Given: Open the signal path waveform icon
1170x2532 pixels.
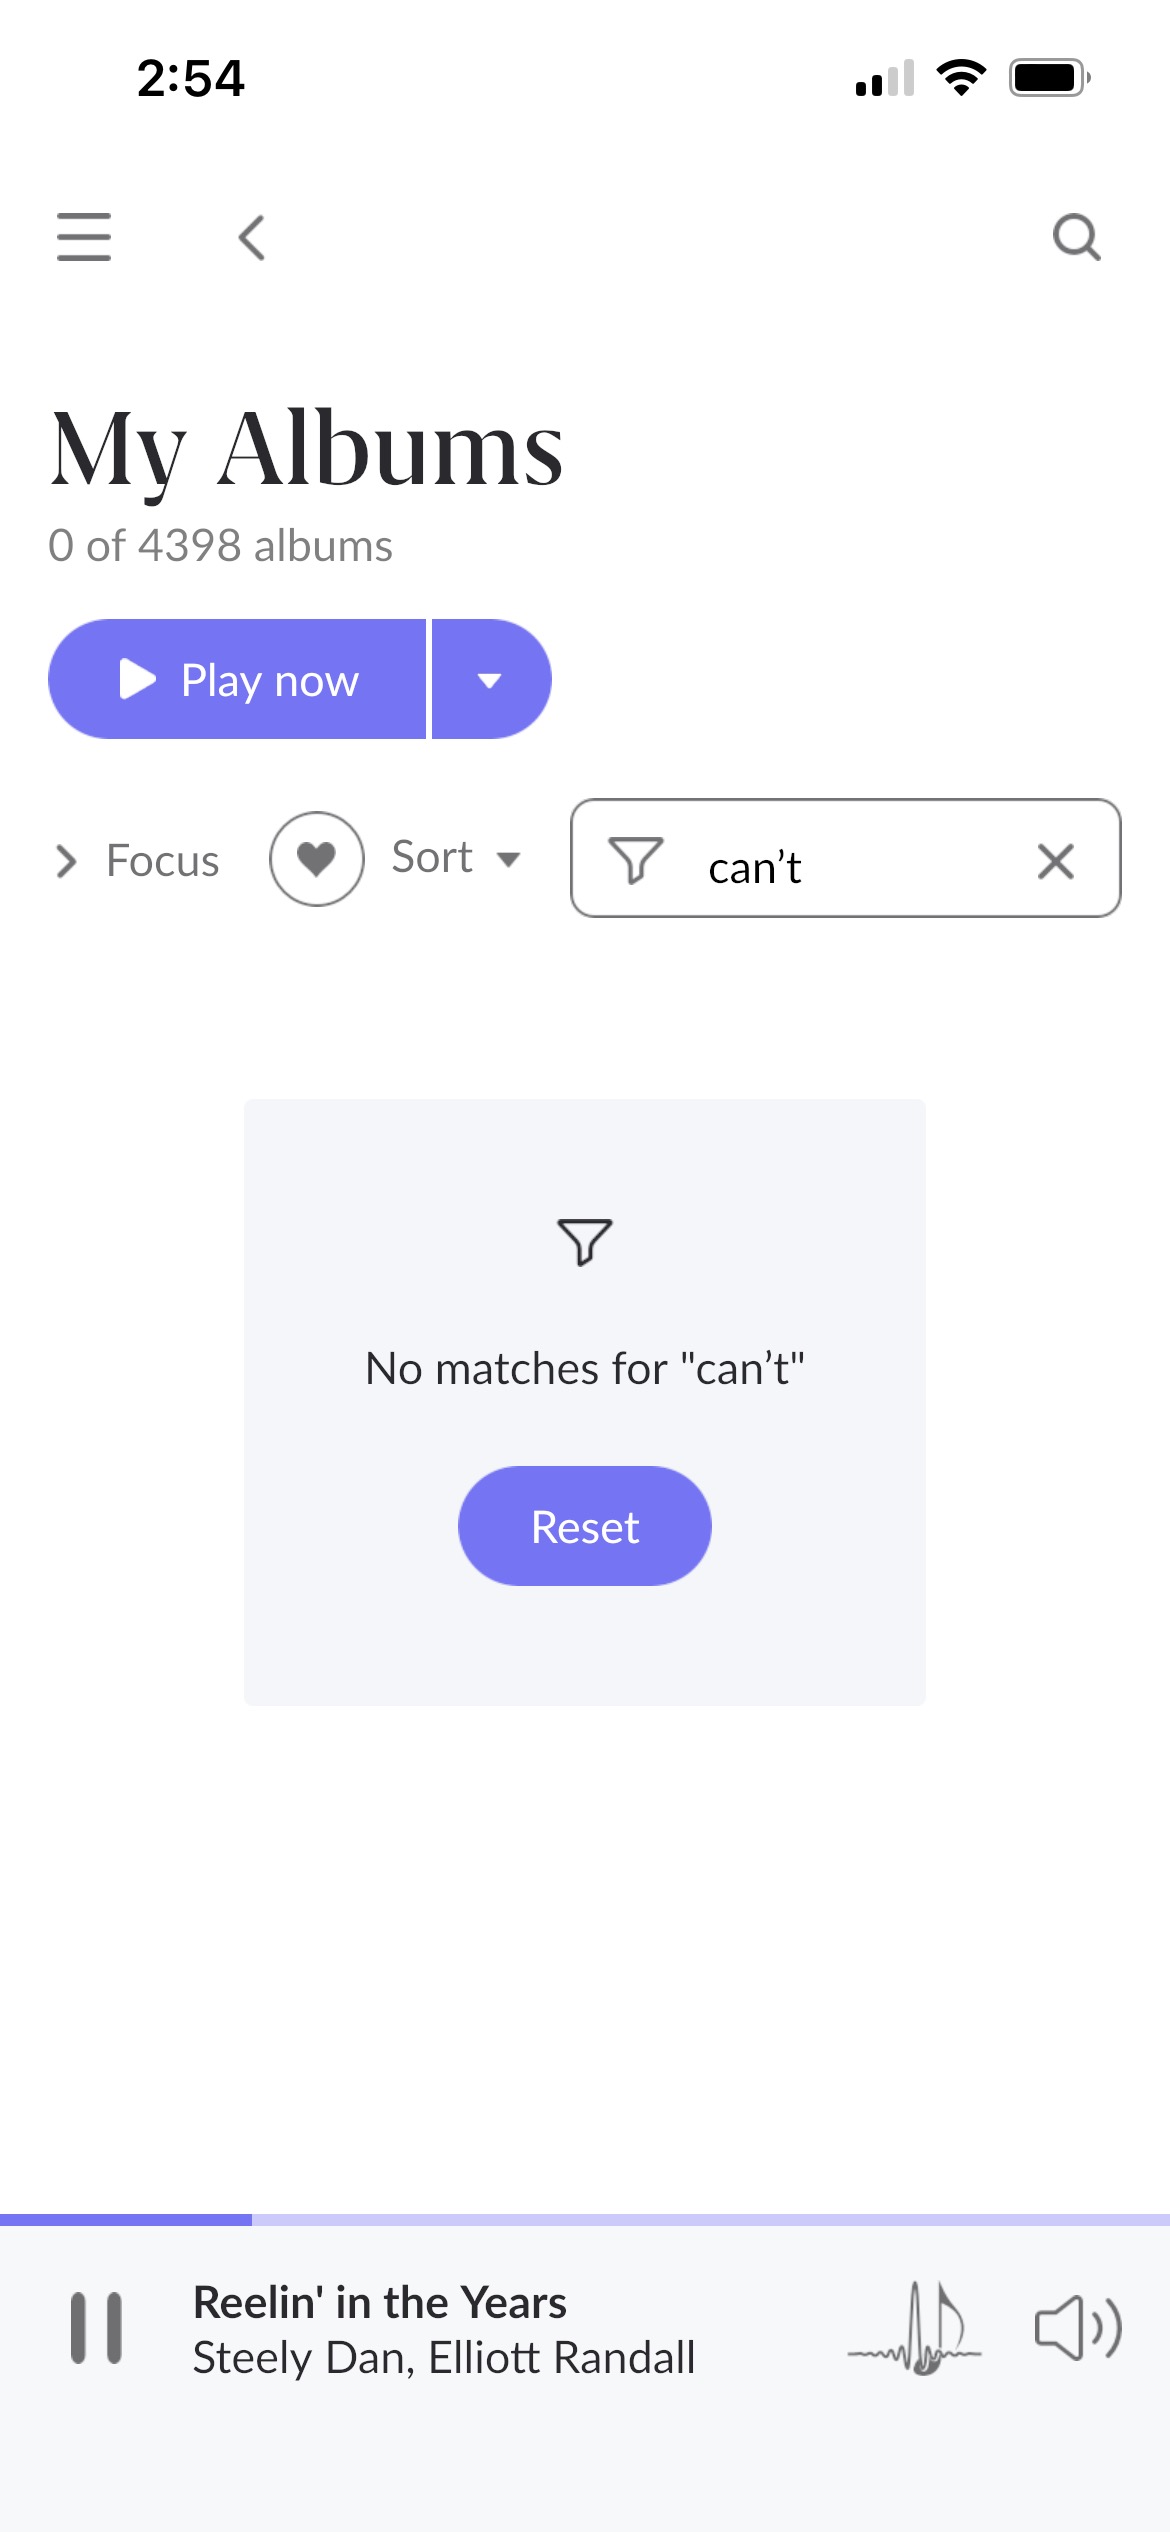Looking at the screenshot, I should coord(915,2329).
